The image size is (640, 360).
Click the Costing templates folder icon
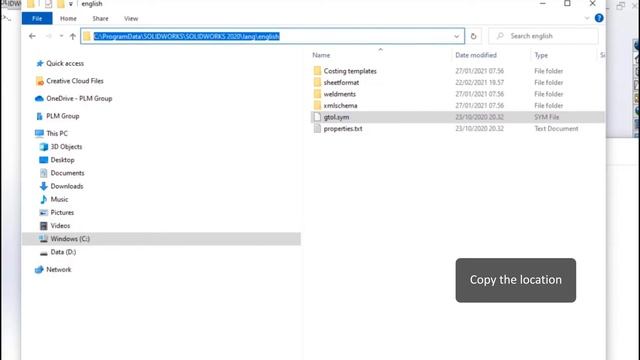(317, 71)
